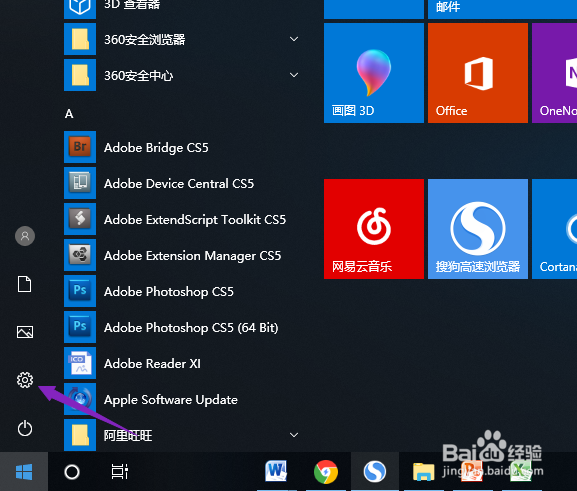The image size is (577, 491).
Task: Open Apple Software Update icon
Action: 80,399
